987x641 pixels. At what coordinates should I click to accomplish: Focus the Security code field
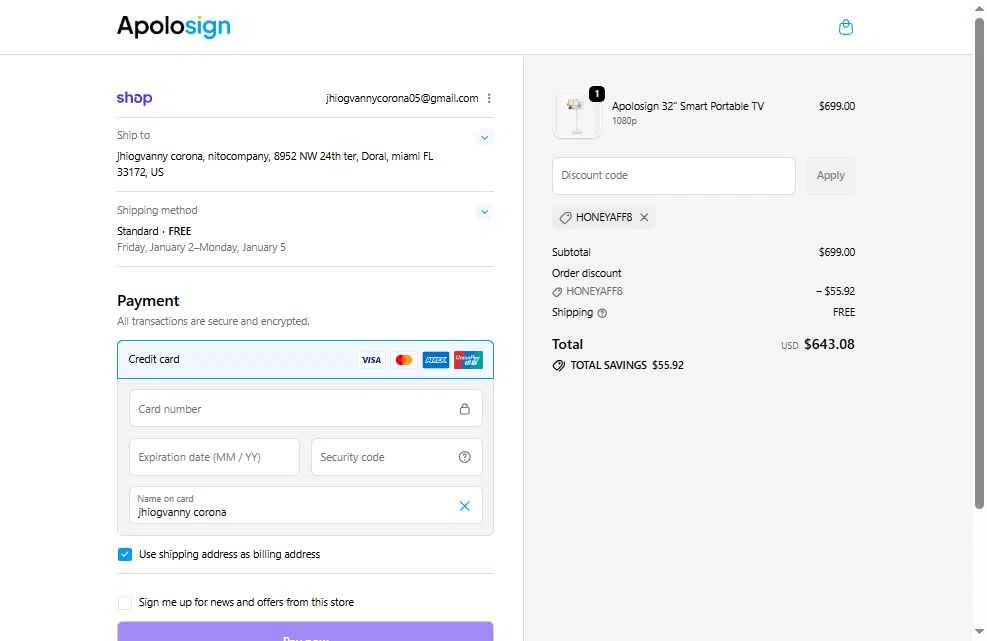coord(397,457)
